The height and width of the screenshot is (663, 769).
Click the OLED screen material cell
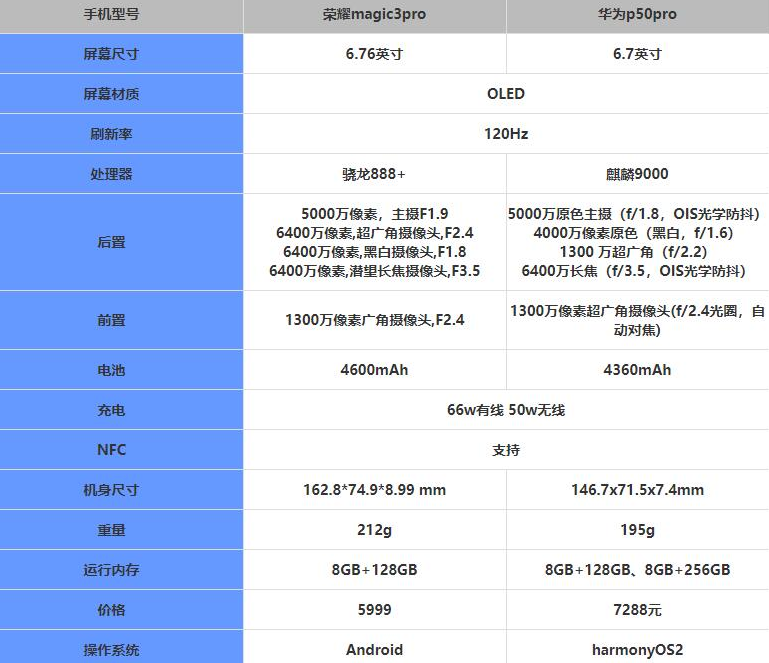click(505, 94)
